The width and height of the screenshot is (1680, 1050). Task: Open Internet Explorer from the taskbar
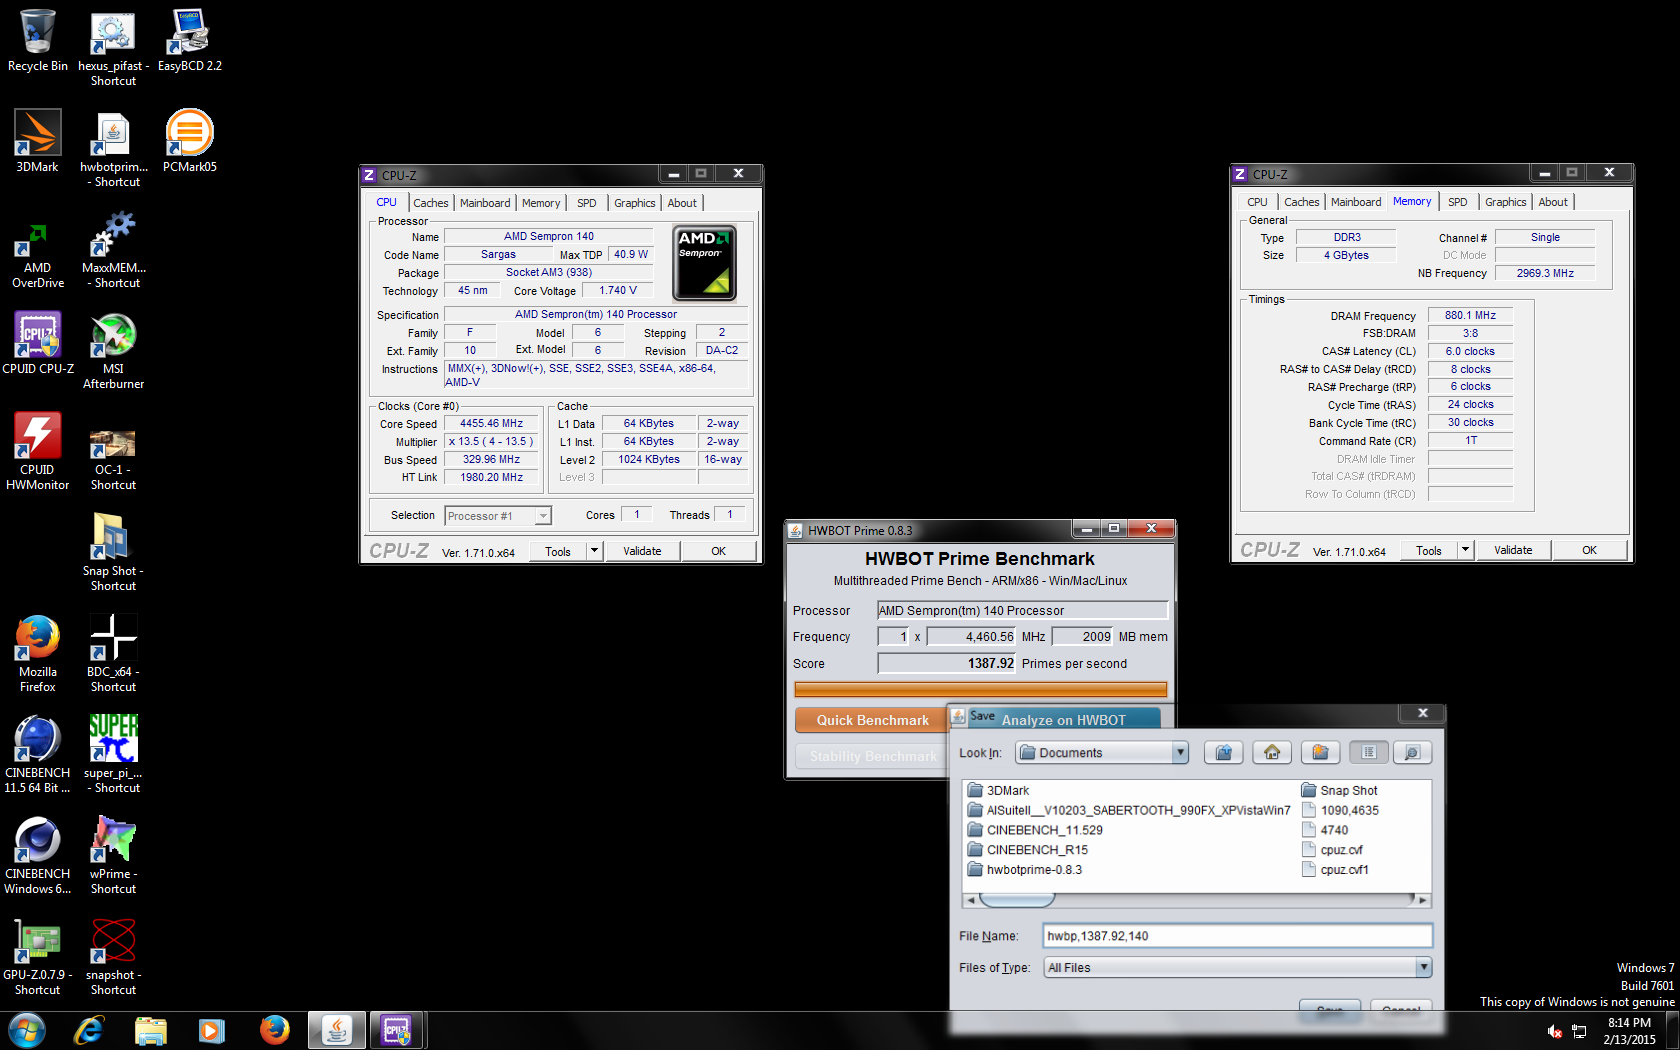(89, 1030)
